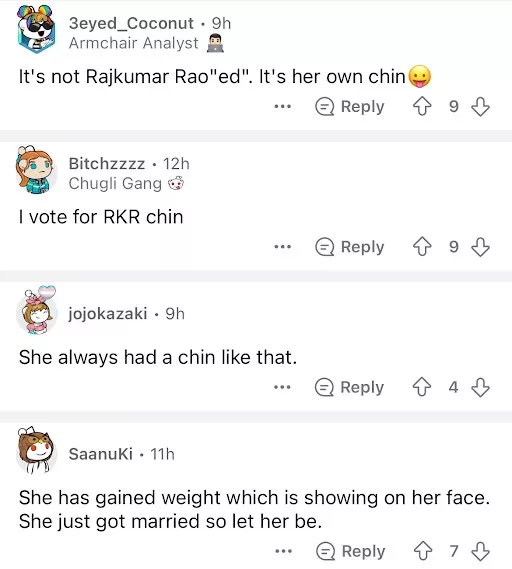The width and height of the screenshot is (512, 569).
Task: Upvote SaanuKi's comment
Action: [x=423, y=551]
